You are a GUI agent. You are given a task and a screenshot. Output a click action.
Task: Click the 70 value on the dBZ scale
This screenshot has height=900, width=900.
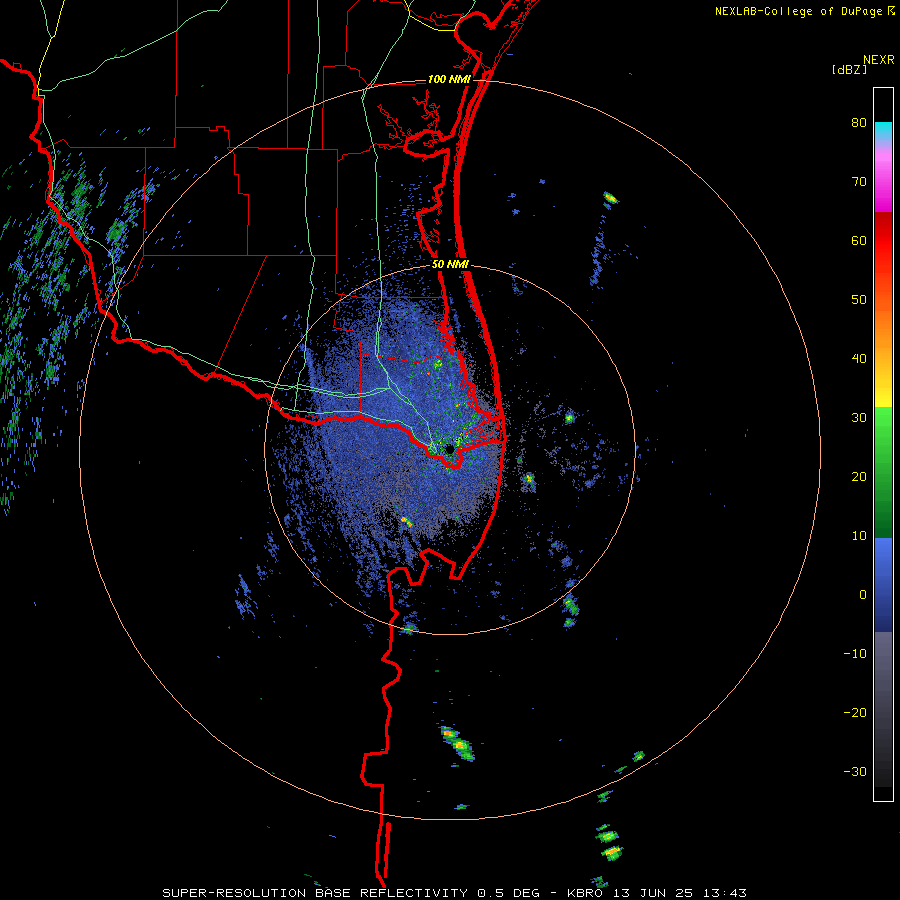859,182
